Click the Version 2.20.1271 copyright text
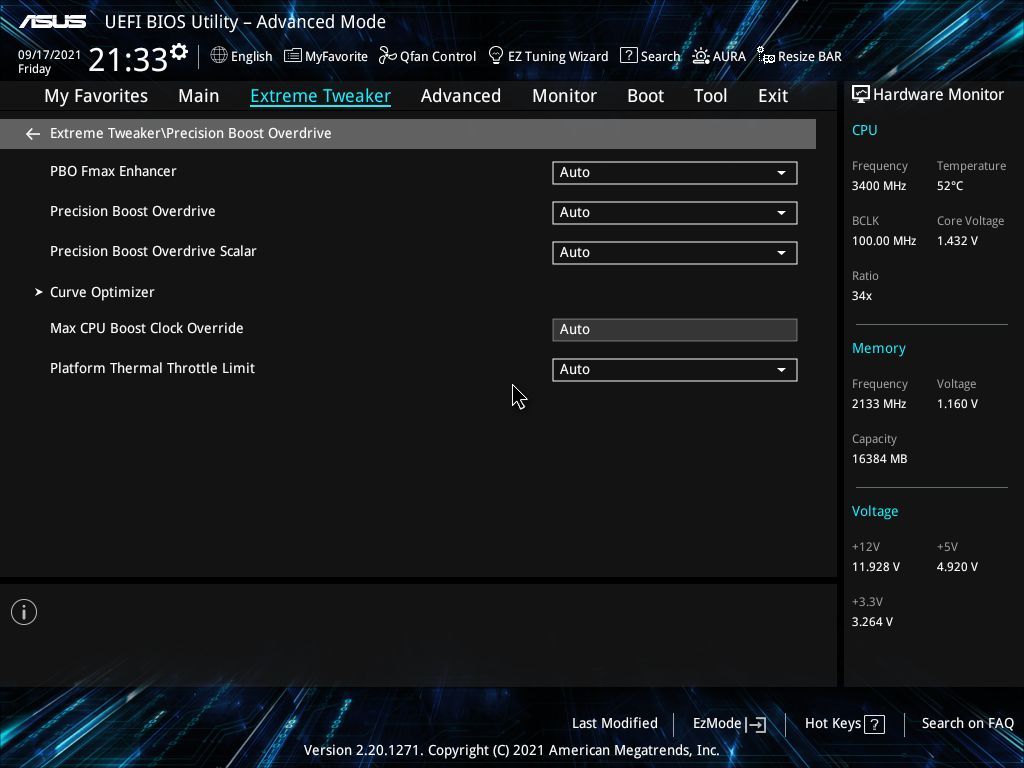The width and height of the screenshot is (1024, 768). point(511,750)
